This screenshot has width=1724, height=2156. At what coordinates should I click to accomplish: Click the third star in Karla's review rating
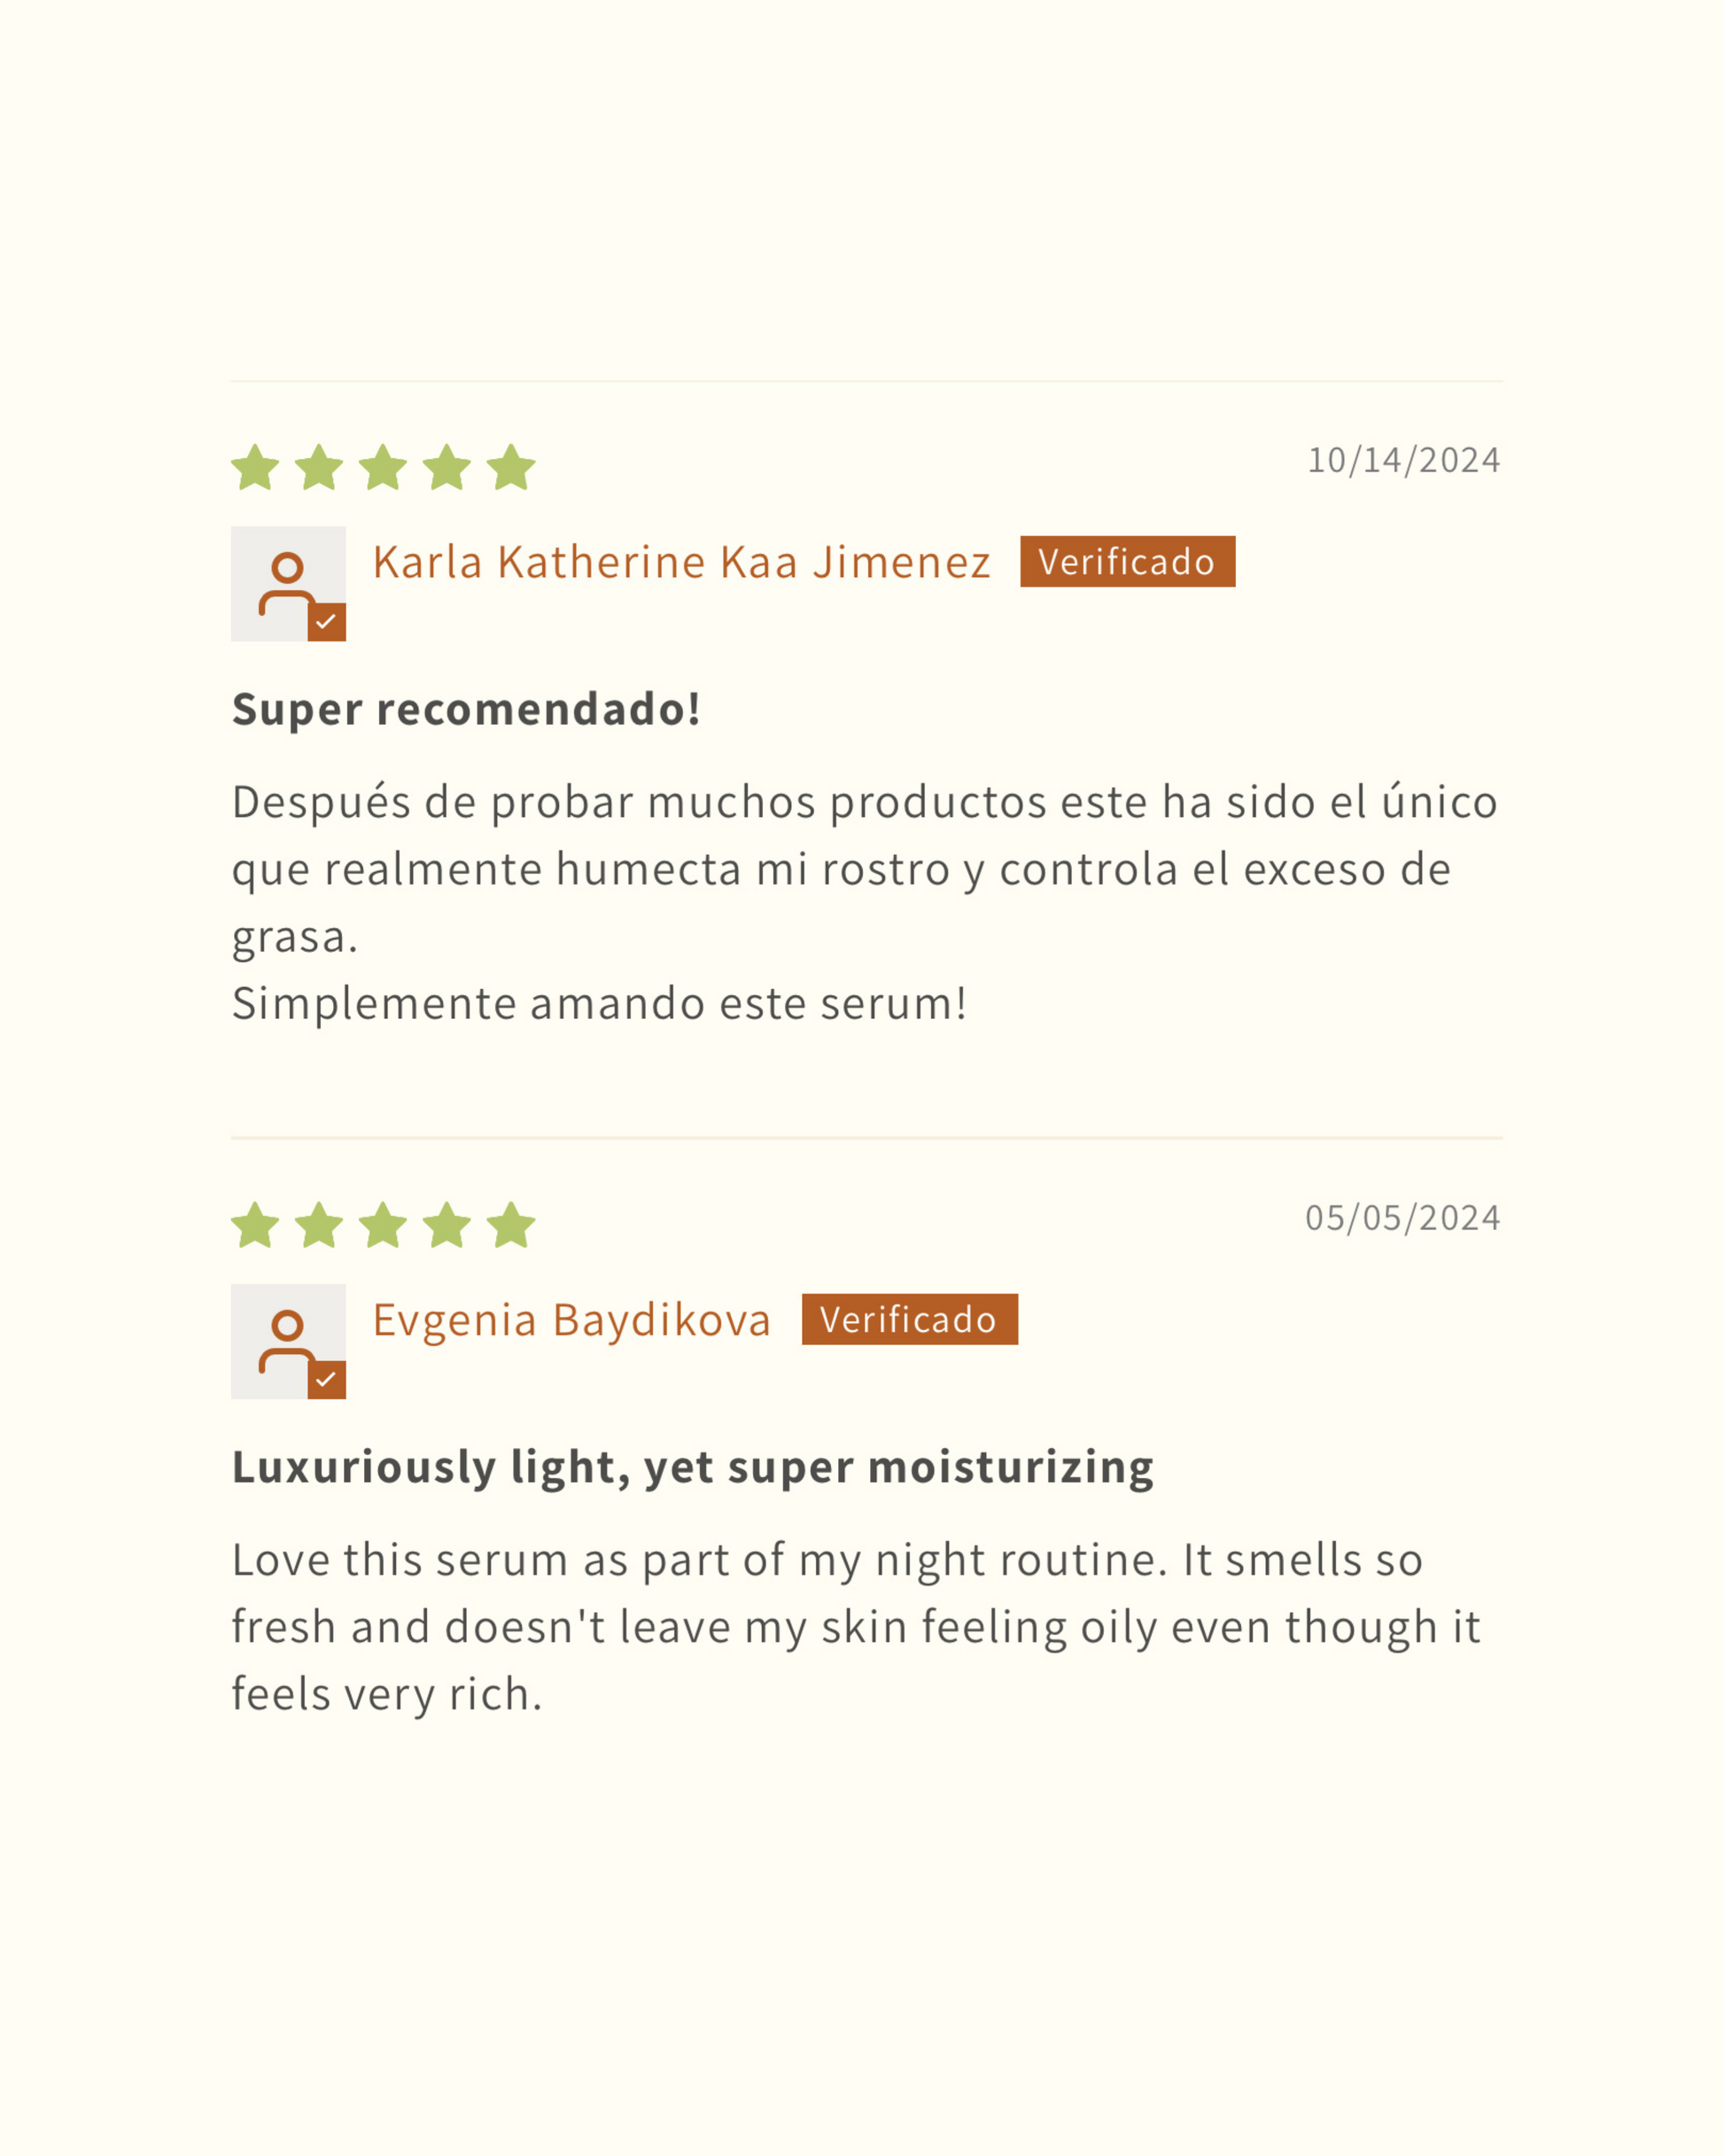click(383, 468)
